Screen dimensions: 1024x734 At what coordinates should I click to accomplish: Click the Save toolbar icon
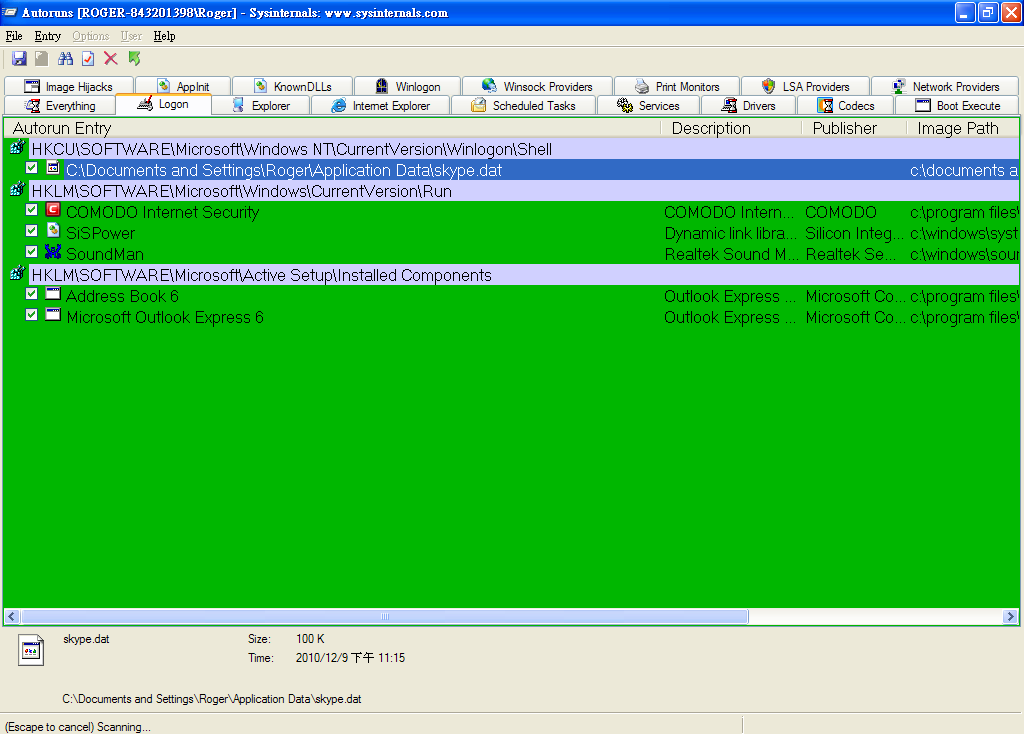point(19,59)
